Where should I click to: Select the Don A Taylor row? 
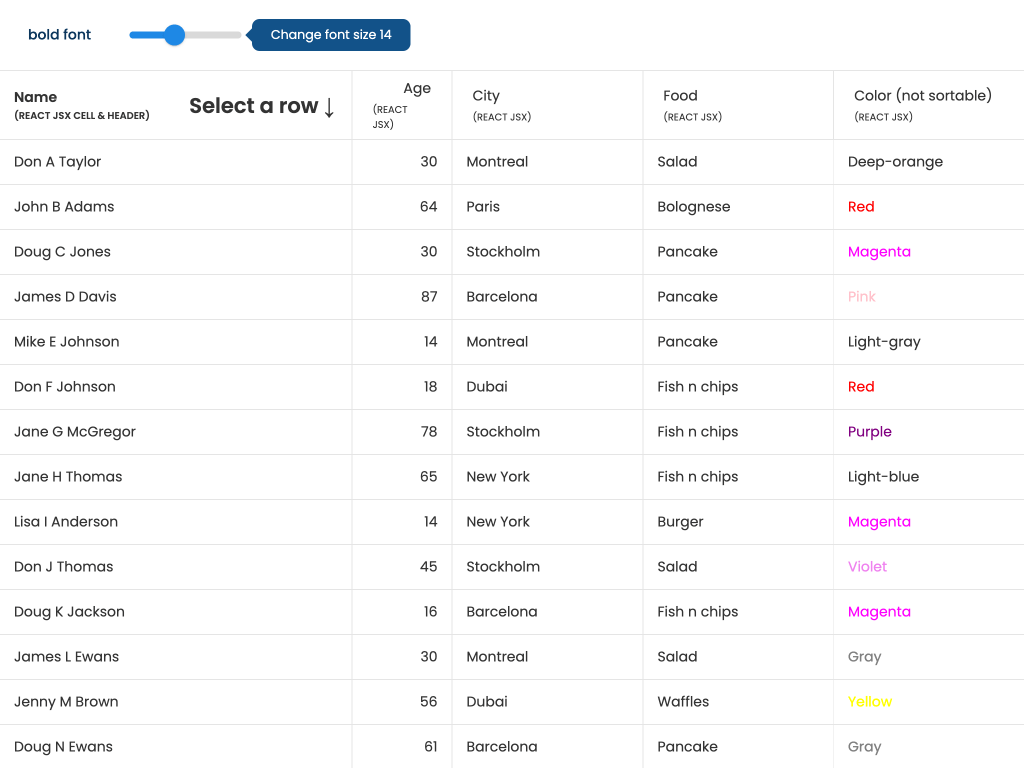[x=58, y=162]
